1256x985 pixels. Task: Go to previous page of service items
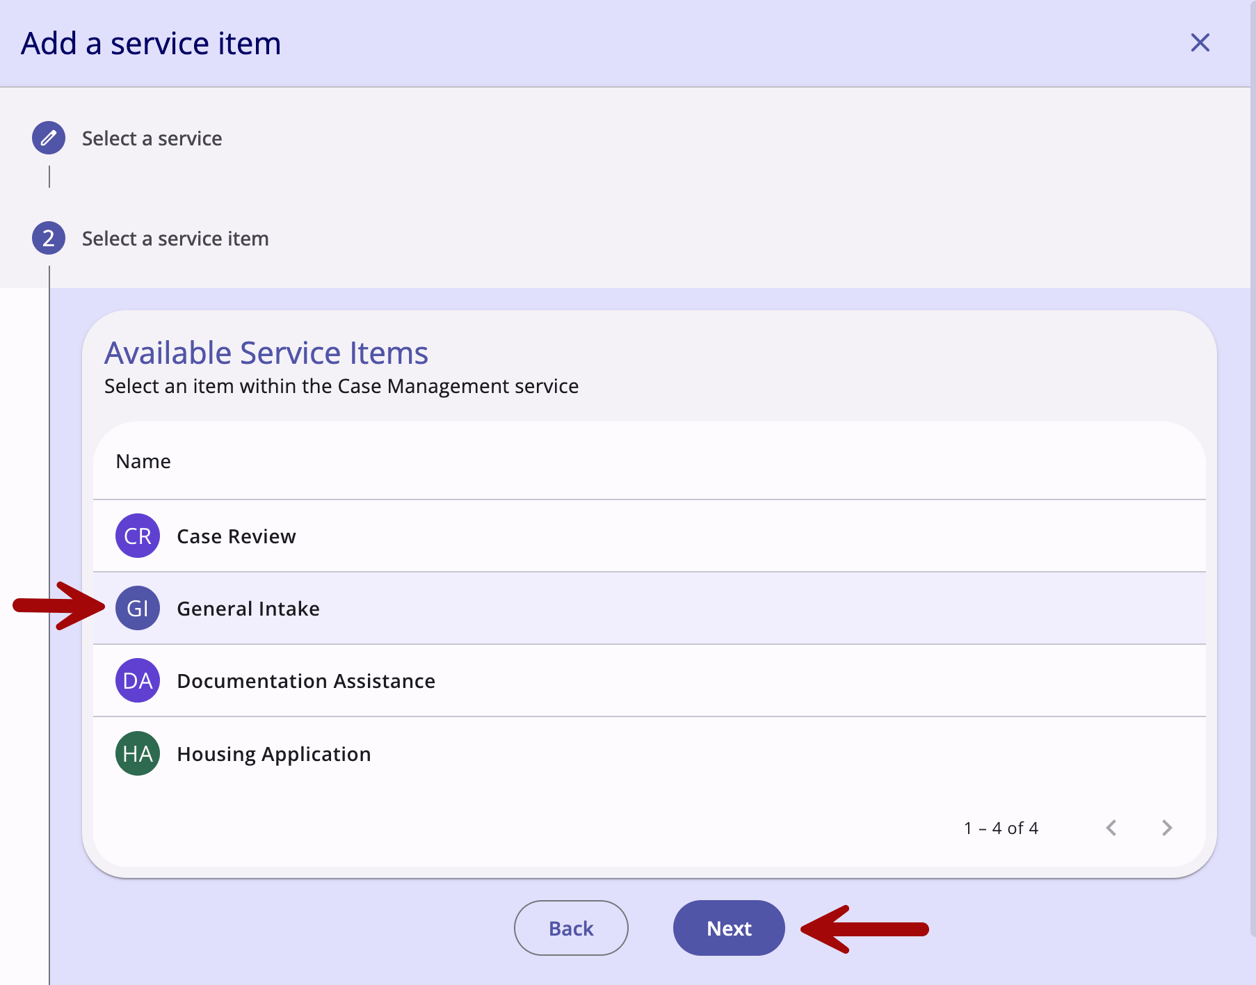click(1111, 828)
